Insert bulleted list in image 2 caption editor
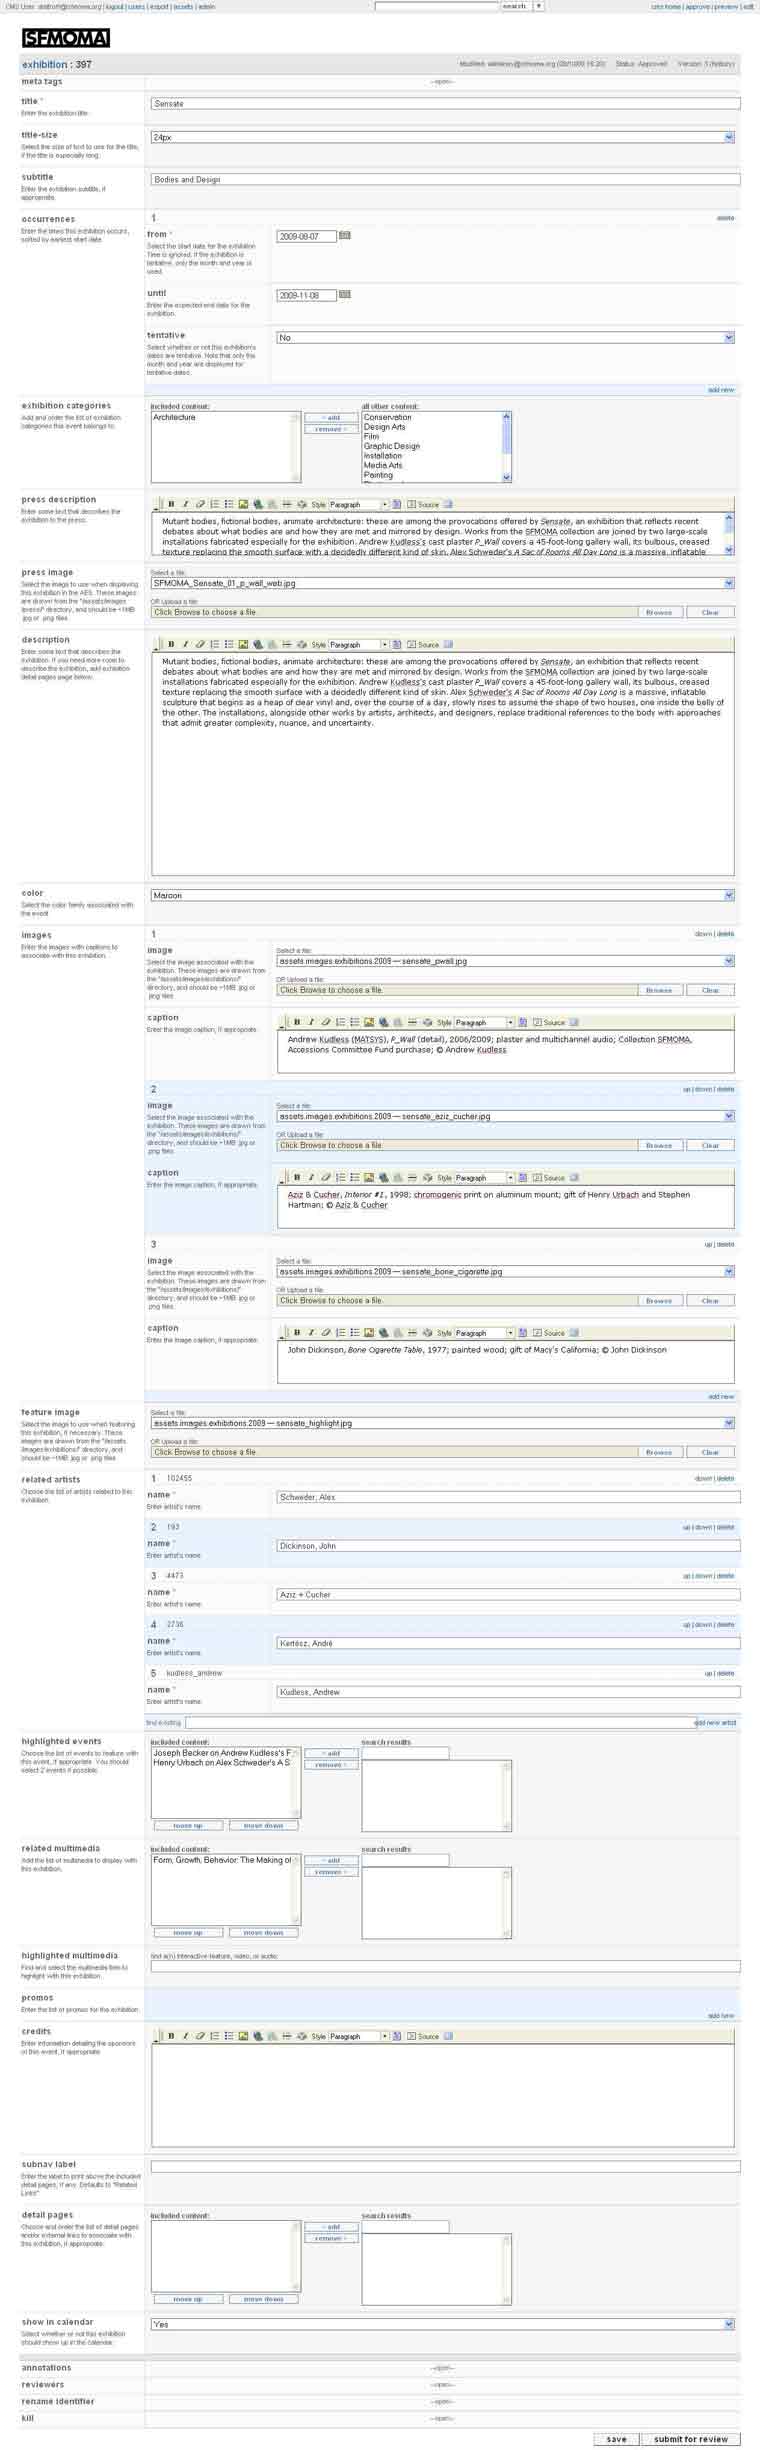Viewport: 760px width, 2450px height. [x=355, y=1177]
